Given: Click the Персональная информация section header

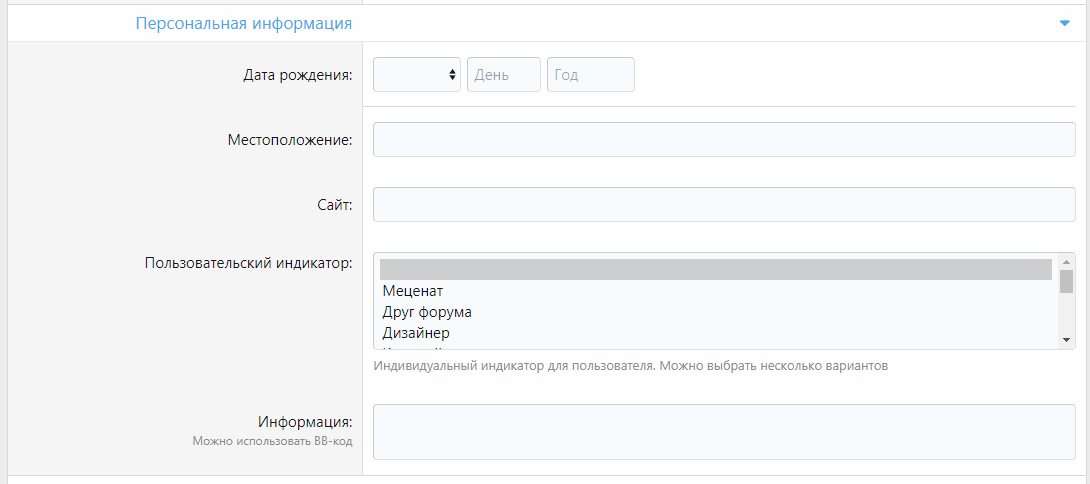Looking at the screenshot, I should [244, 23].
